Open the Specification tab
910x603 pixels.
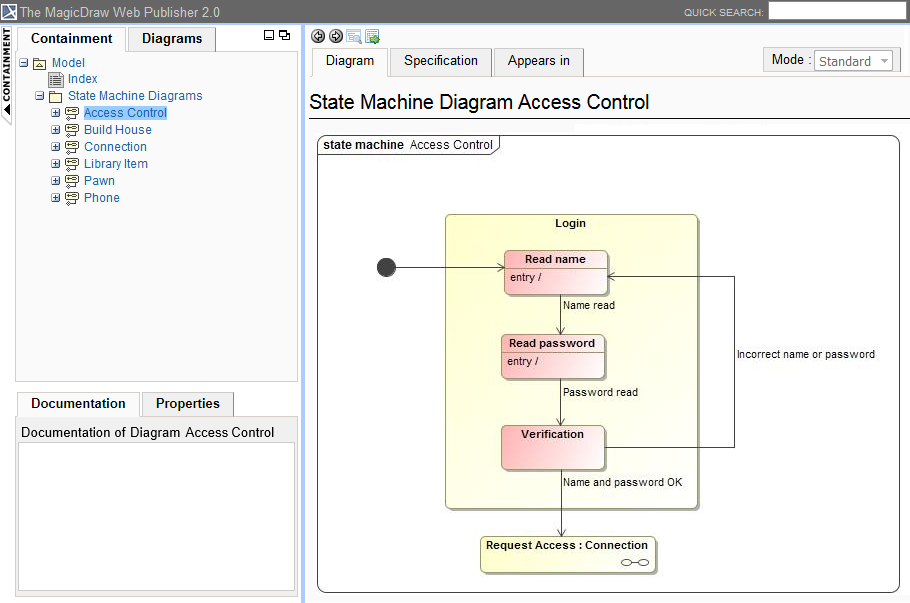click(441, 61)
